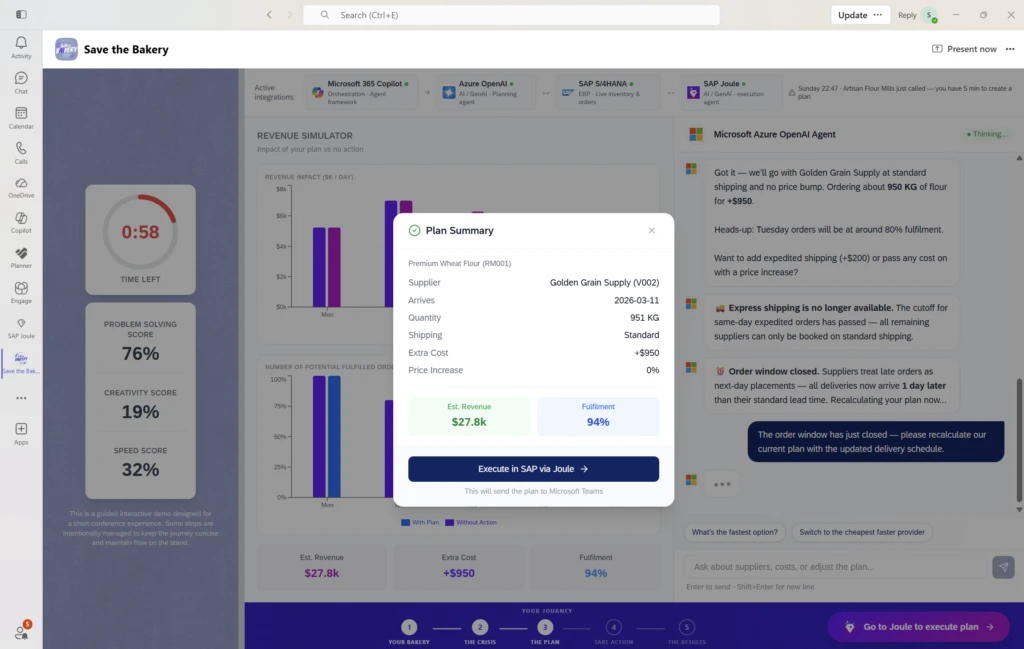Select the Microsoft 365 Copilot integration chip
The height and width of the screenshot is (649, 1024).
click(361, 93)
